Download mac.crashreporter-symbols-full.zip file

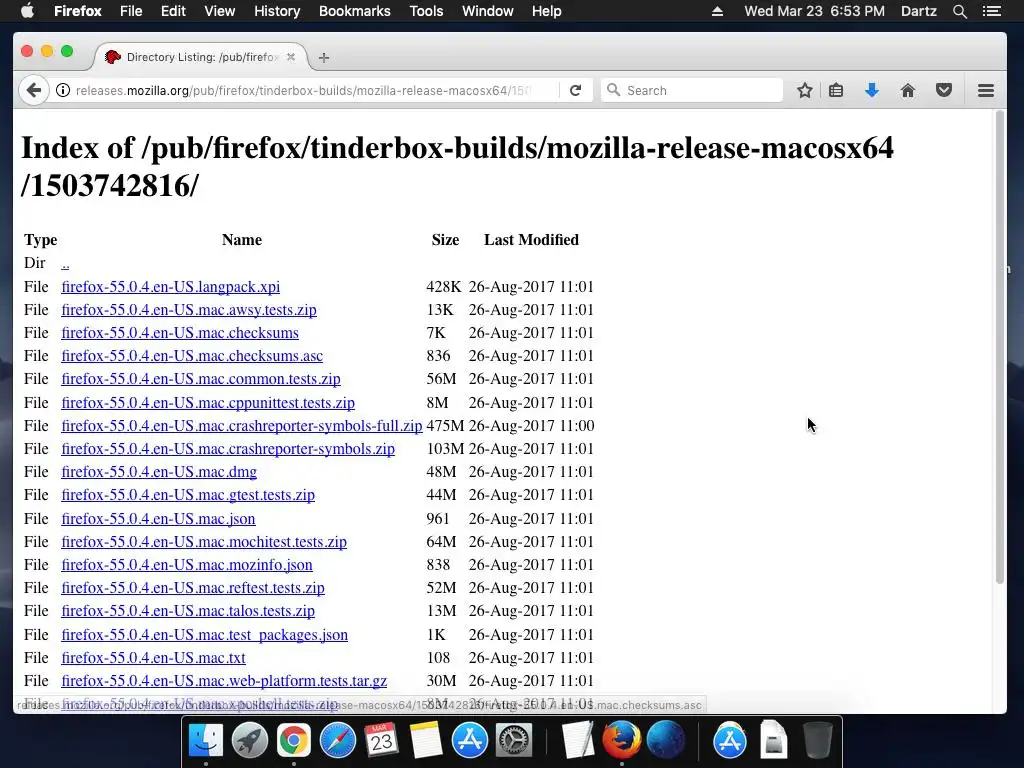tap(242, 426)
